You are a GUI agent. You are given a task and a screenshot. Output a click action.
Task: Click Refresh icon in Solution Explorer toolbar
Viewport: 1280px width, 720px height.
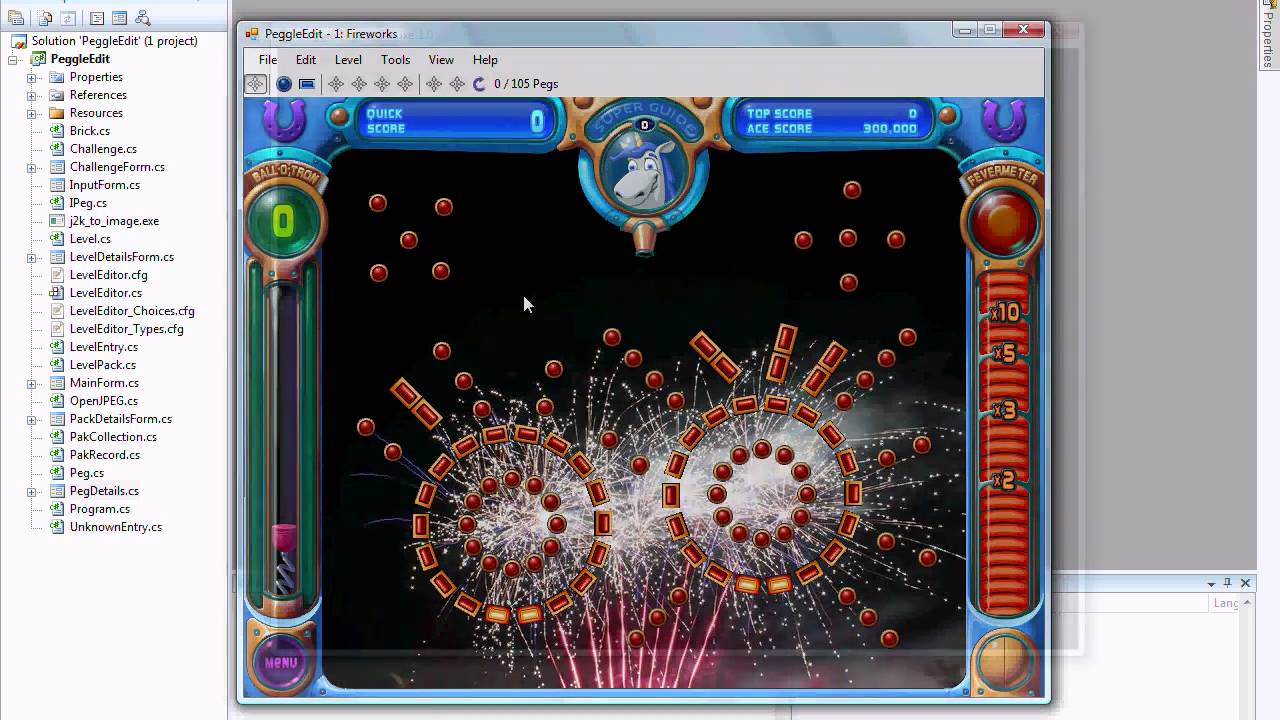click(x=67, y=18)
